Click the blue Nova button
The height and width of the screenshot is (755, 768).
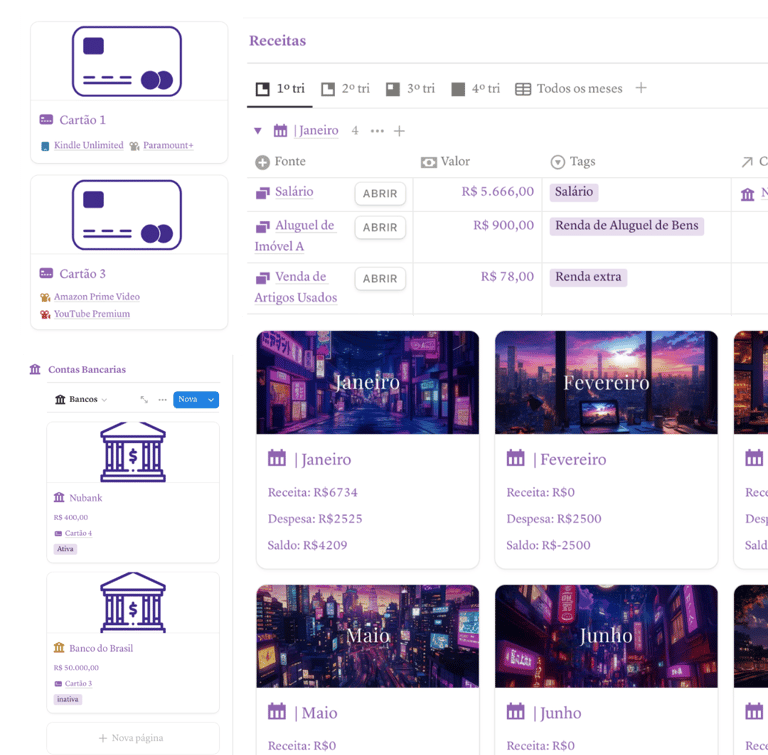point(188,399)
